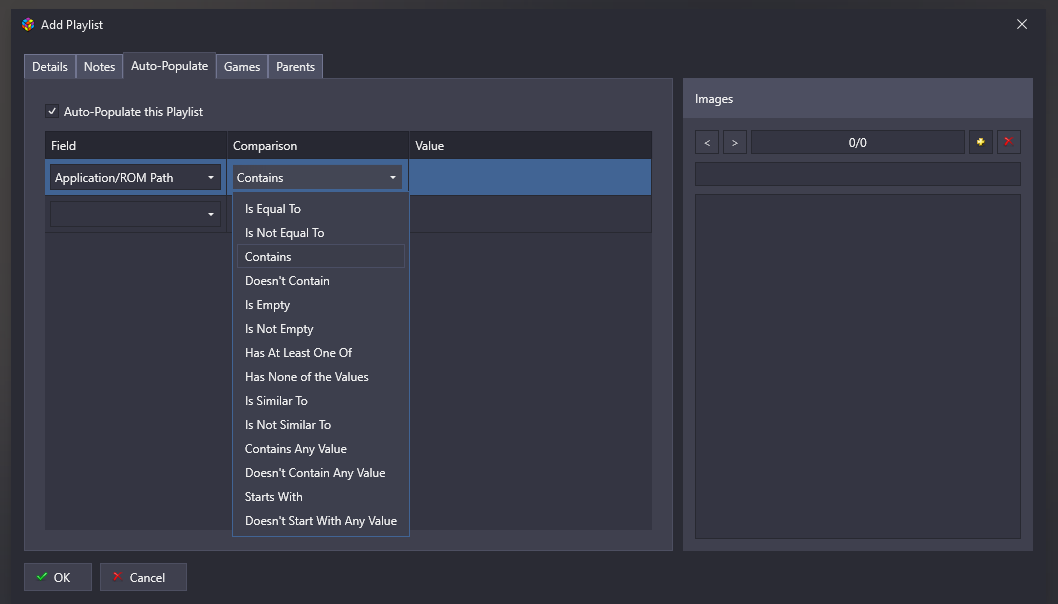Image resolution: width=1058 pixels, height=604 pixels.
Task: Choose 'Is Equal To' comparison option
Action: pos(273,209)
